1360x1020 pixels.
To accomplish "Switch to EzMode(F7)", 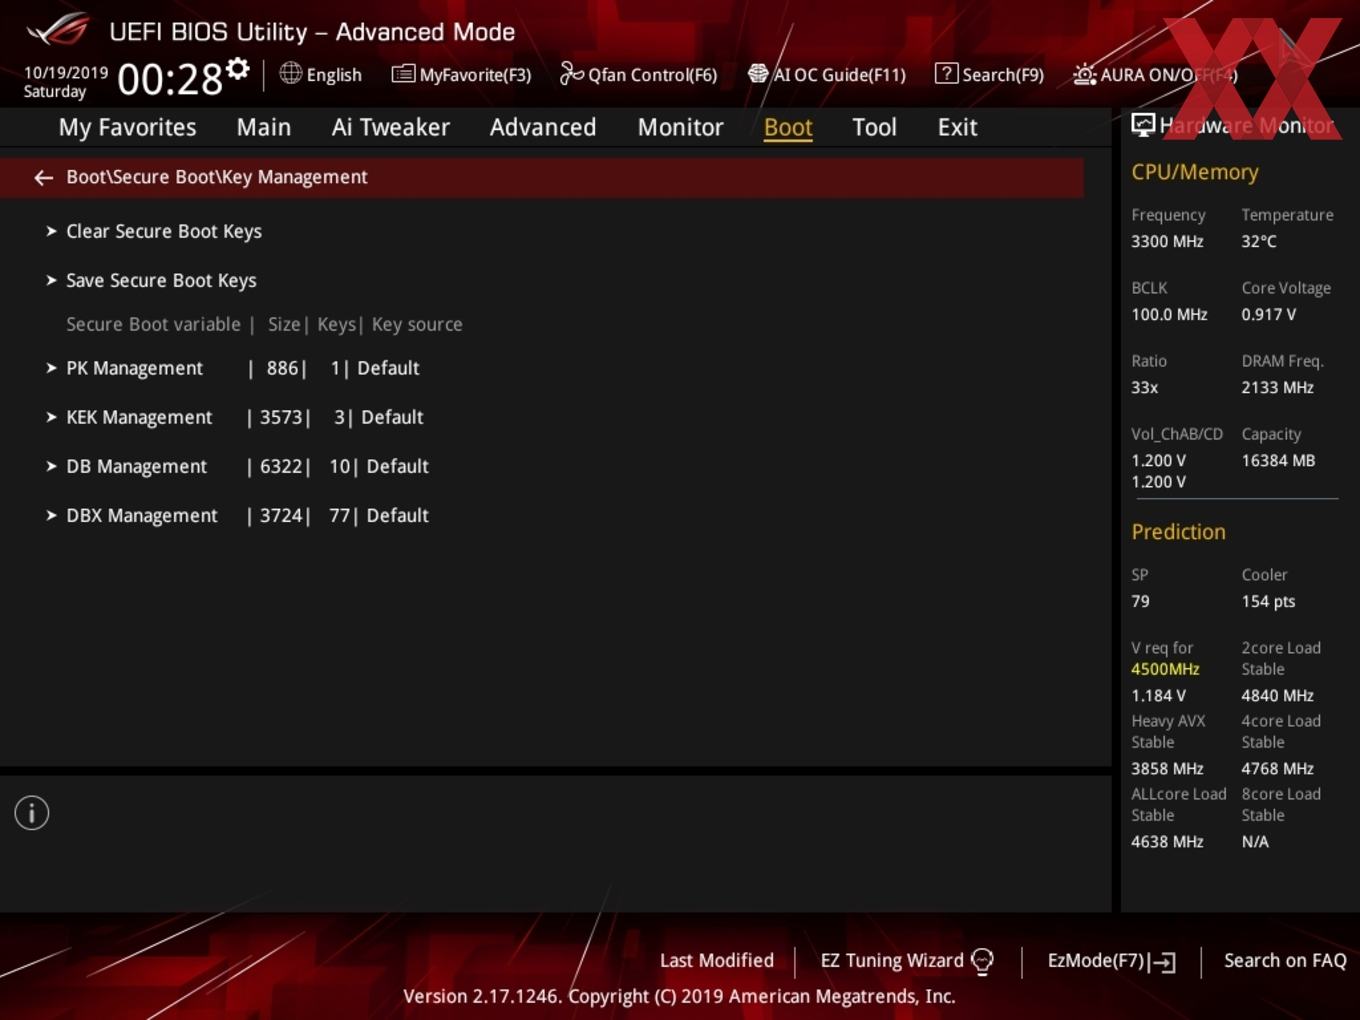I will [1111, 961].
